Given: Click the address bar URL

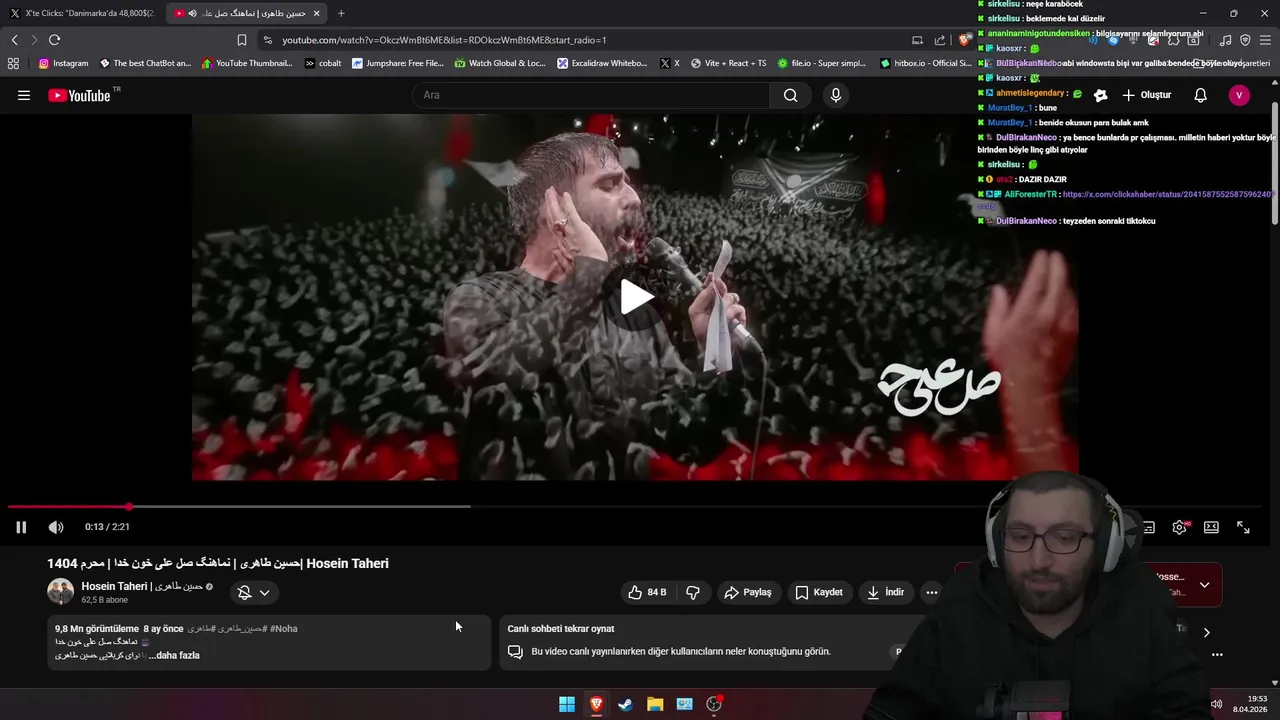Looking at the screenshot, I should click(x=444, y=40).
